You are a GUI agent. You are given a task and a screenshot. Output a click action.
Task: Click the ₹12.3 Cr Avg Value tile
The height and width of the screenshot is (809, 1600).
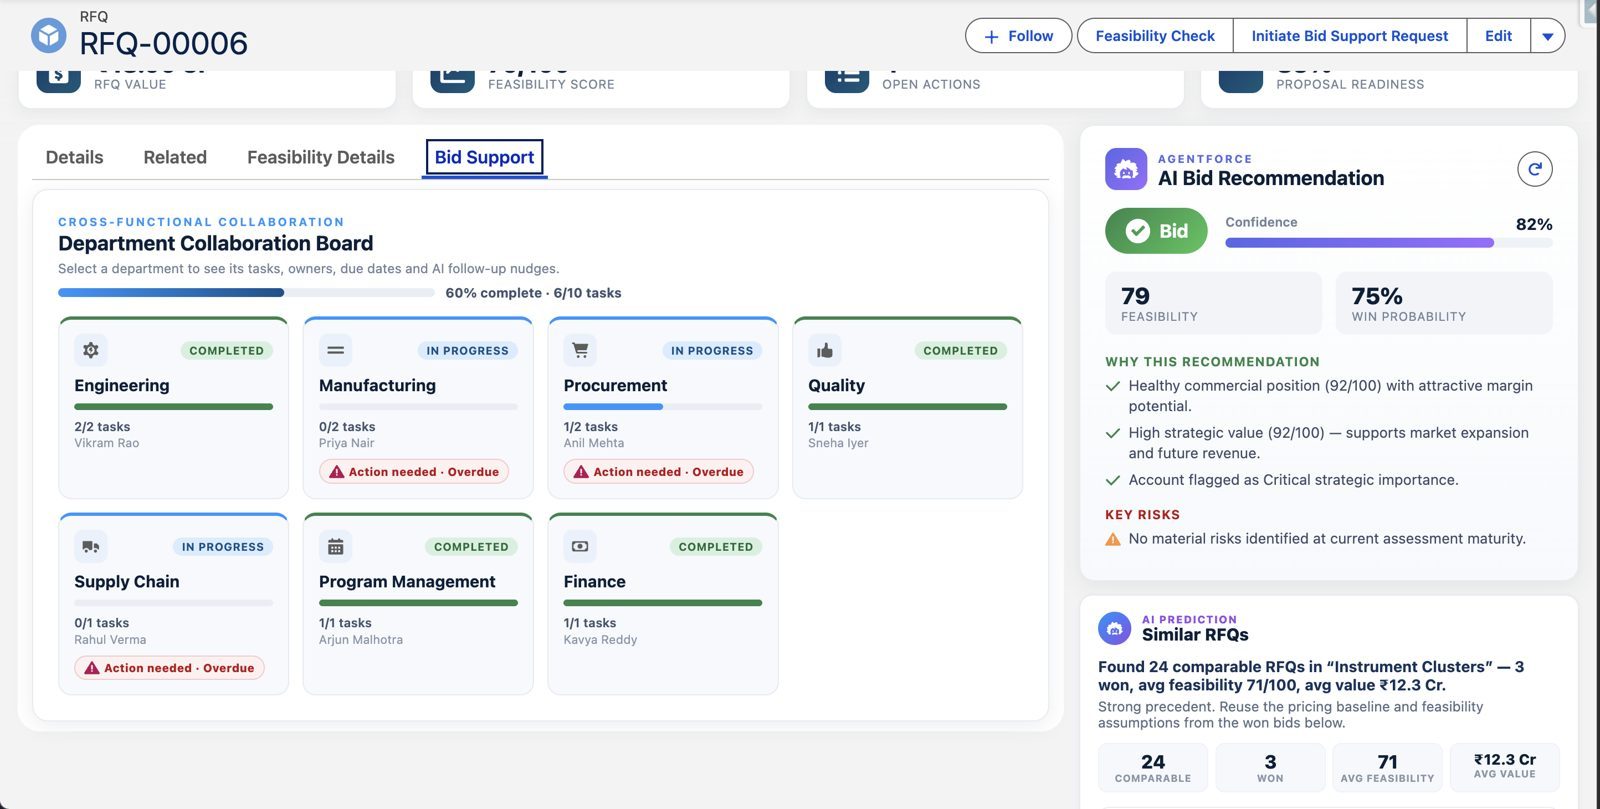pos(1505,768)
